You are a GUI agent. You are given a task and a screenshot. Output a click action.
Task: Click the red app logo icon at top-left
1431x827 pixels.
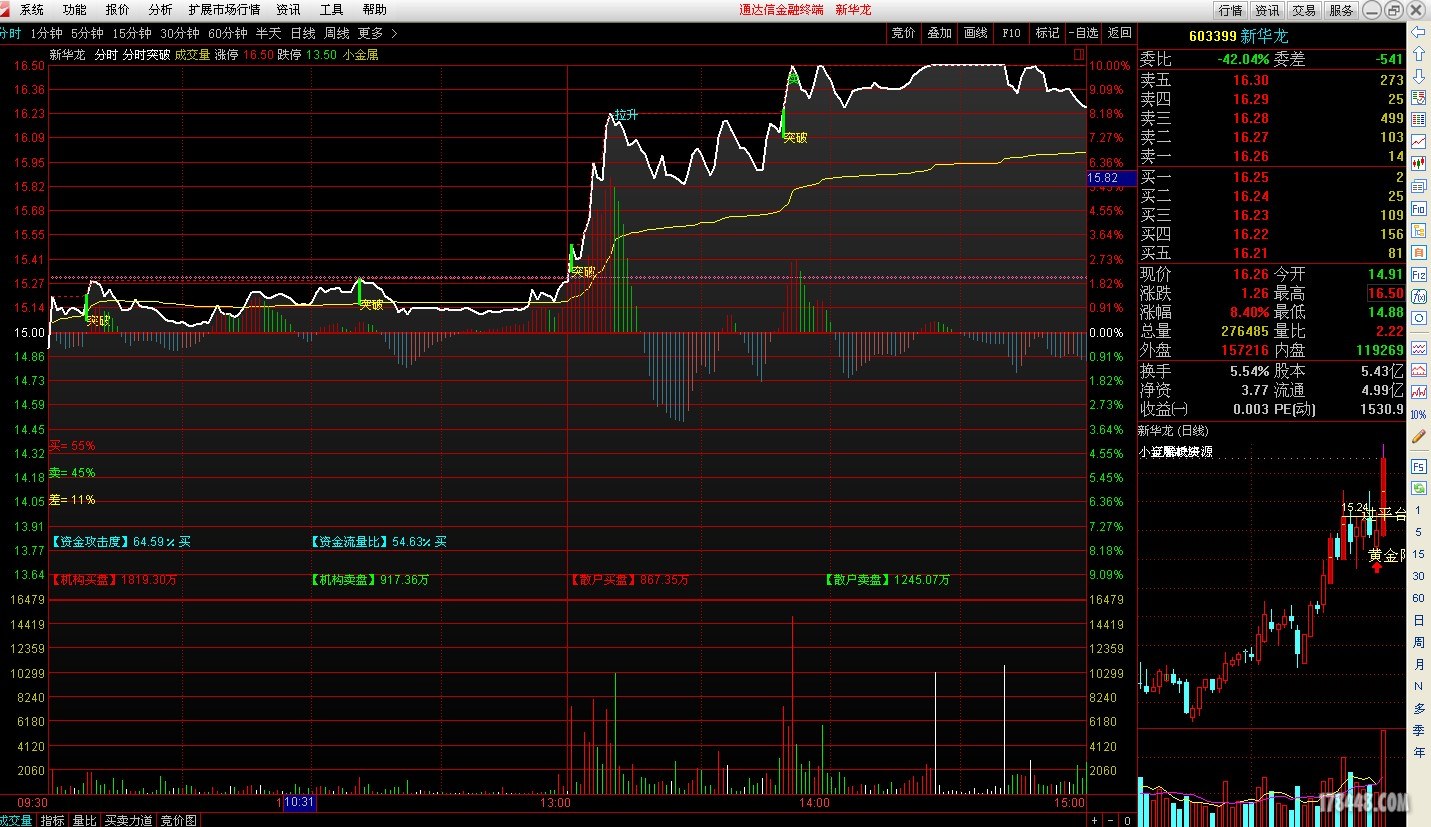tap(5, 9)
